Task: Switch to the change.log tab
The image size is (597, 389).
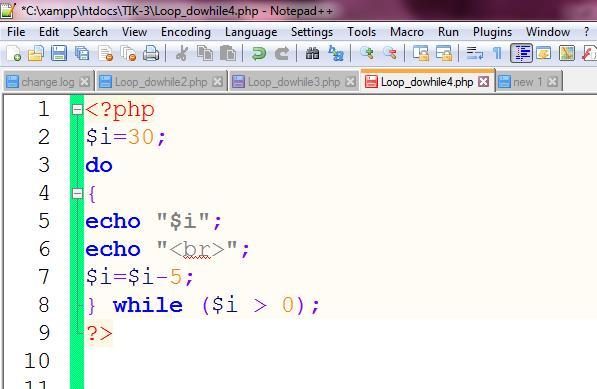Action: point(48,82)
